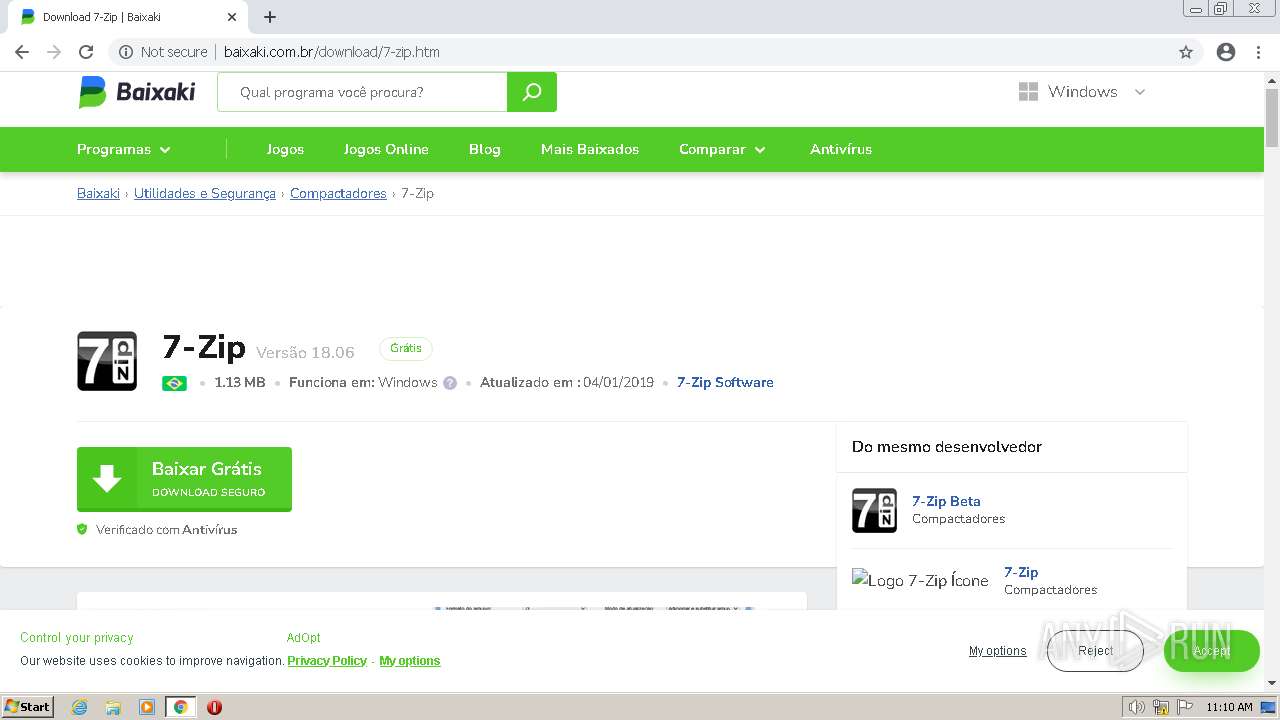Click the Logo 7-Zip Ícone image
Screen dimensions: 1280x720
tap(920, 580)
